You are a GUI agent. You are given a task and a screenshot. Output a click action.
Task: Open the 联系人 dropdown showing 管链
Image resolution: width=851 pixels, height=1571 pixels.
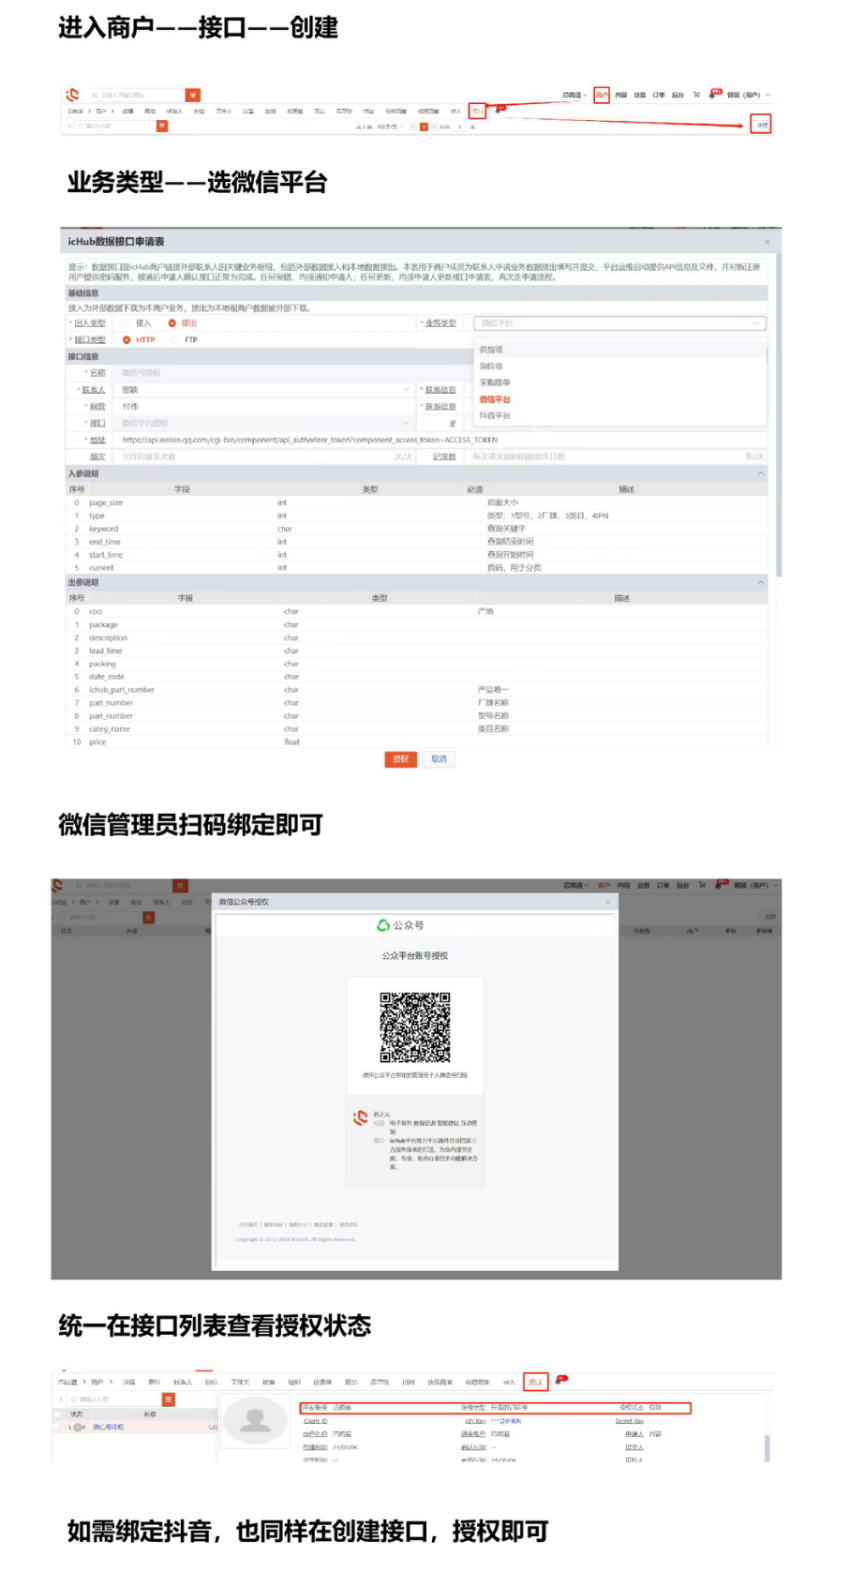click(x=265, y=389)
